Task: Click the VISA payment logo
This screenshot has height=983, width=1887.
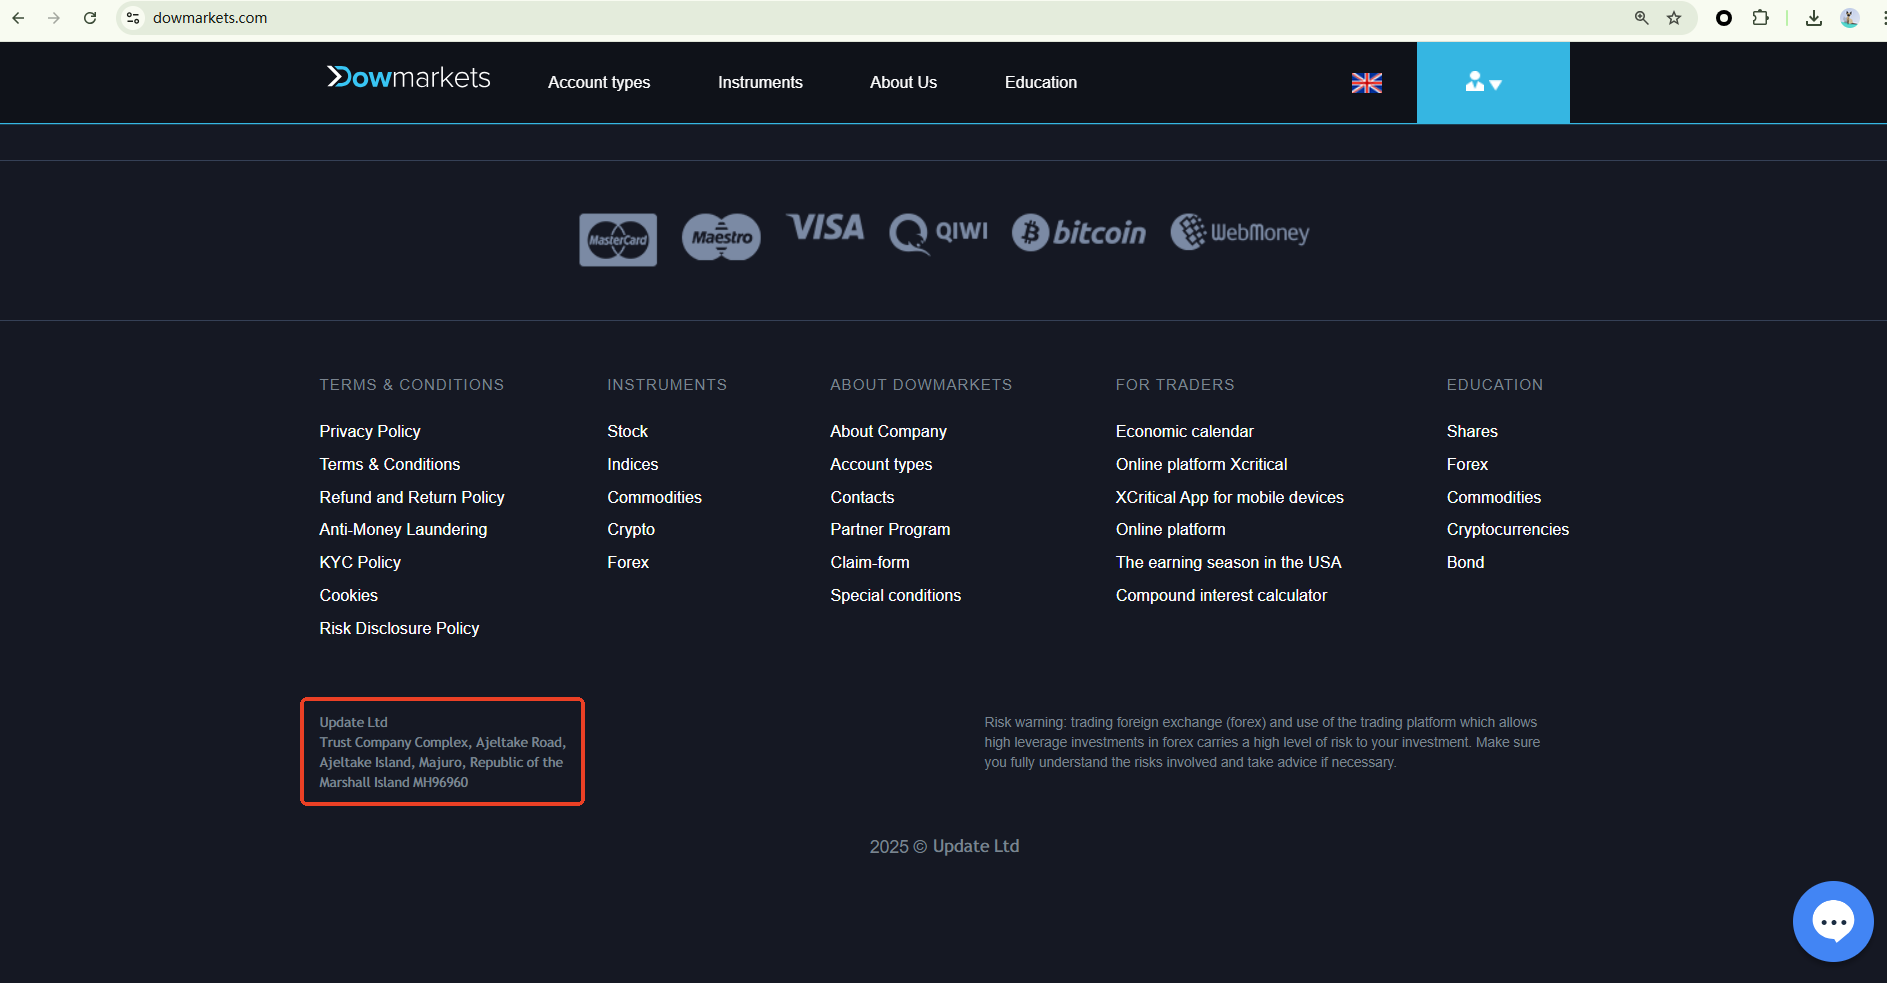Action: (x=825, y=228)
